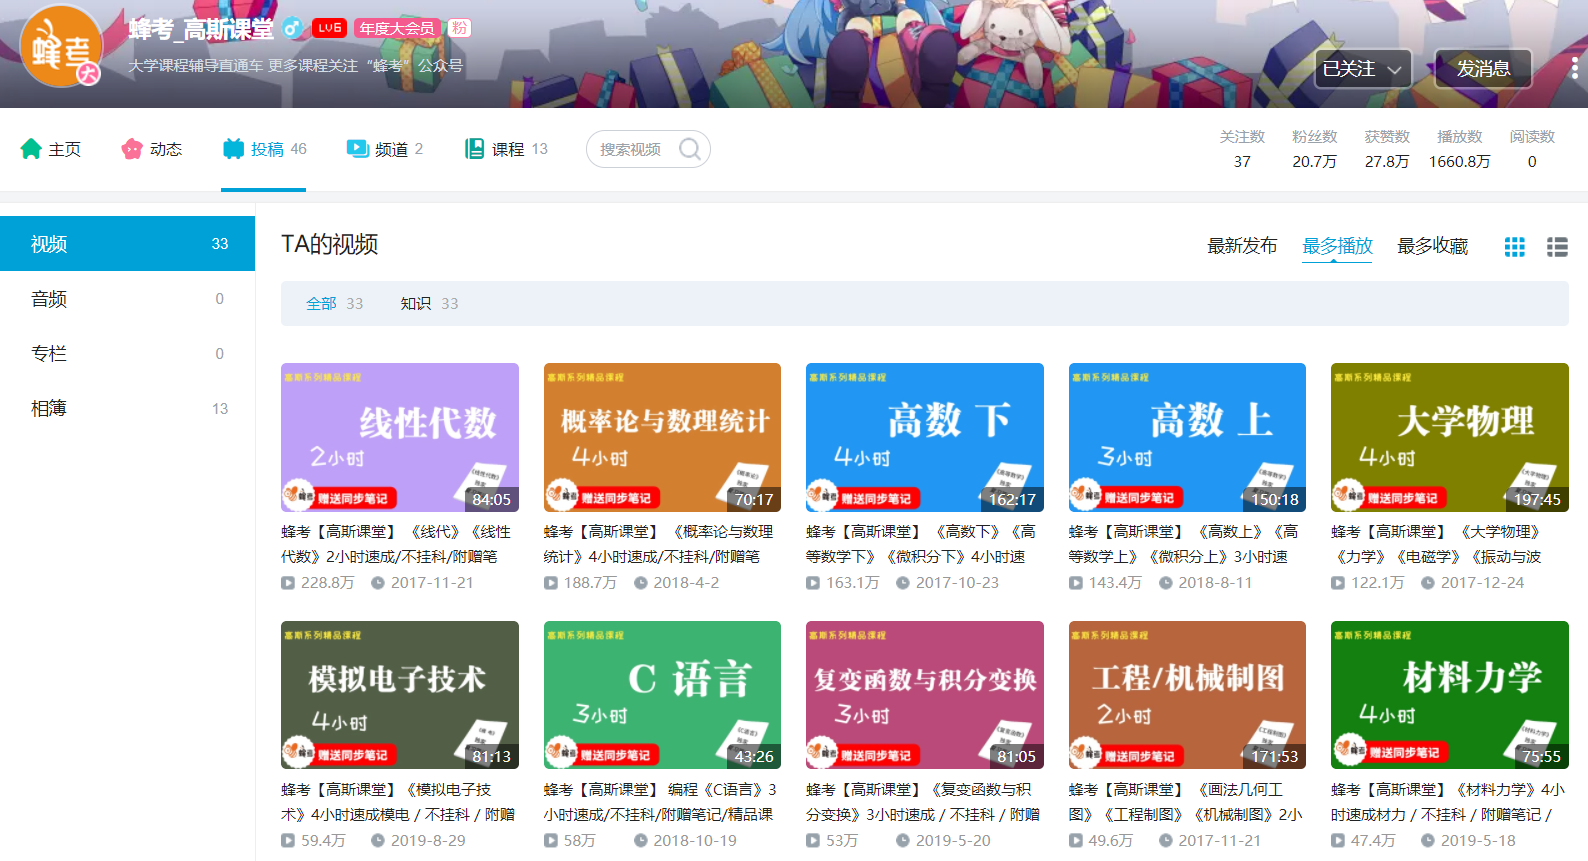Open 高数 下 video thumbnail
This screenshot has height=861, width=1588.
[x=925, y=437]
